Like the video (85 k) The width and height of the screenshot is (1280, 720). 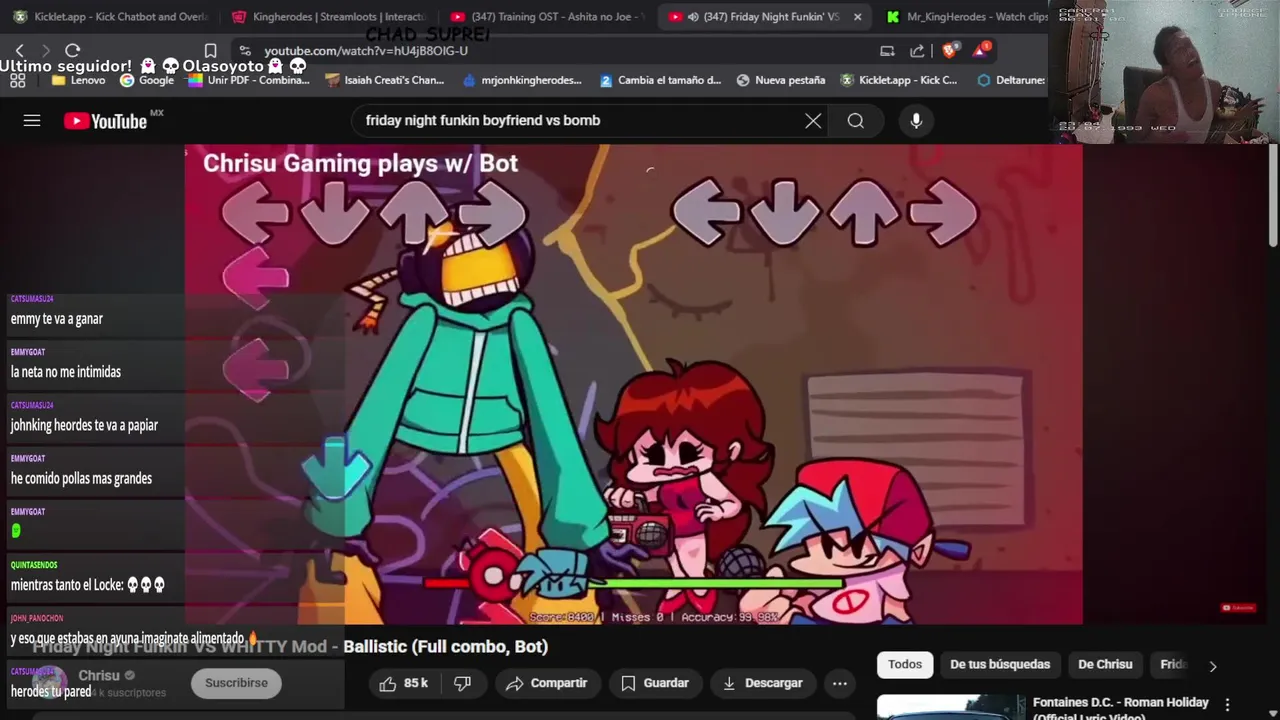coord(403,683)
